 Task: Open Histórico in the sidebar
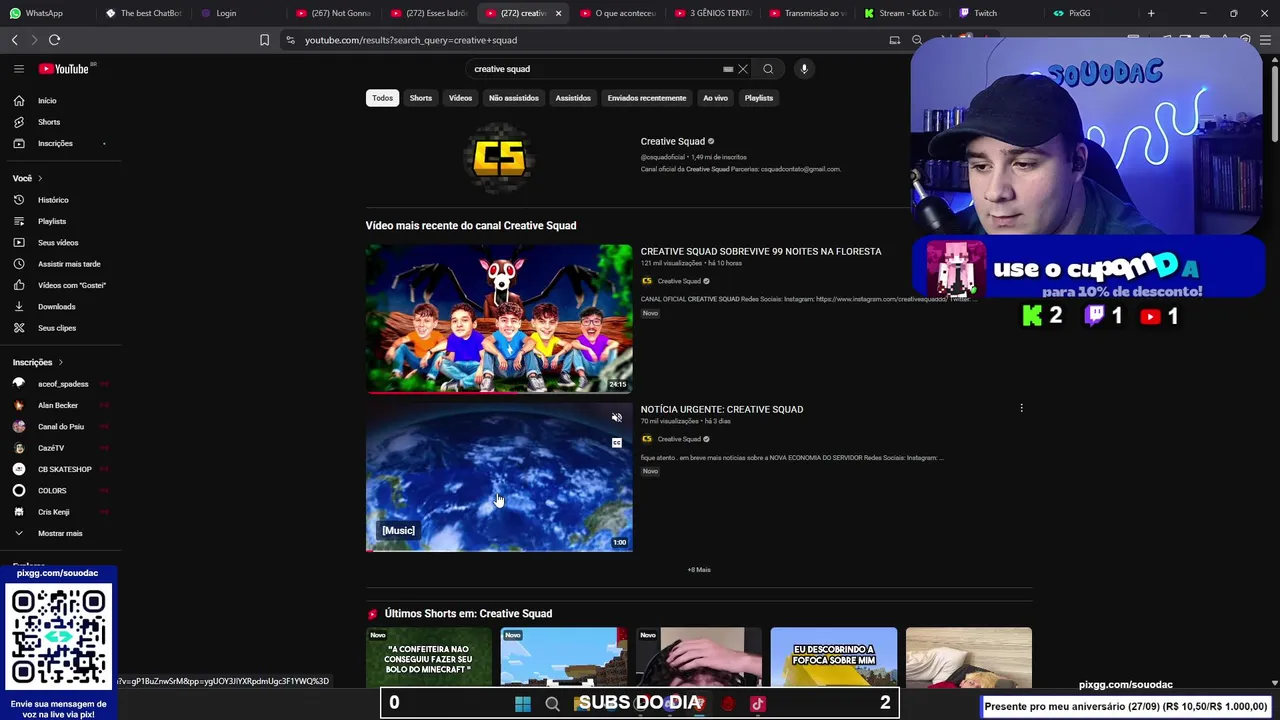point(53,200)
